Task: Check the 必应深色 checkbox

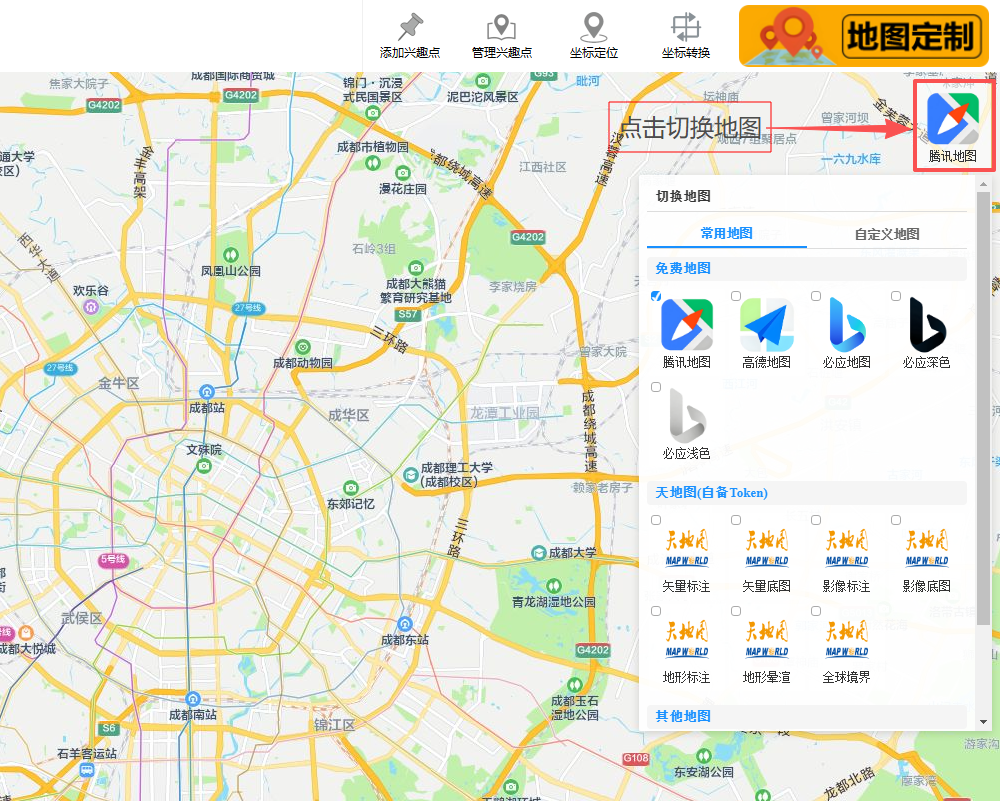Action: [x=896, y=296]
